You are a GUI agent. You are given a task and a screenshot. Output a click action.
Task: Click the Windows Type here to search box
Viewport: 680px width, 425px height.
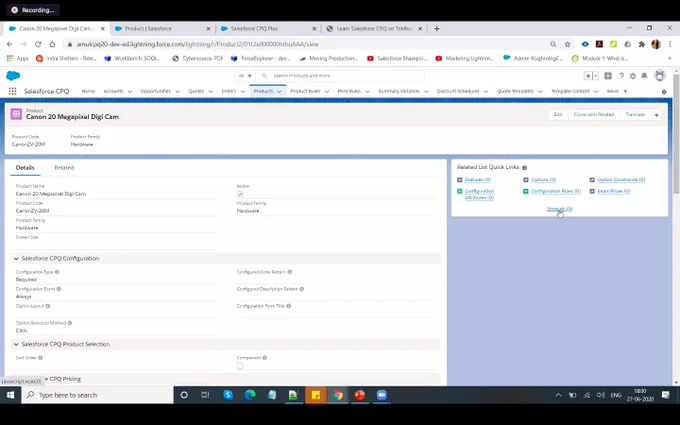97,395
